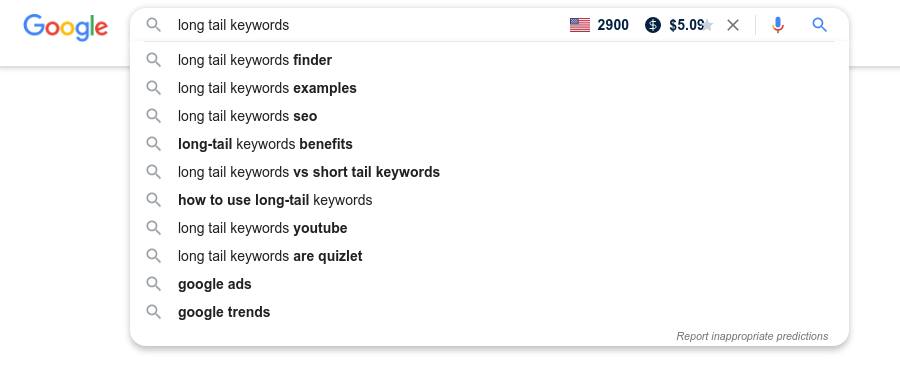Image resolution: width=900 pixels, height=373 pixels.
Task: Click into the search input field
Action: pos(367,25)
